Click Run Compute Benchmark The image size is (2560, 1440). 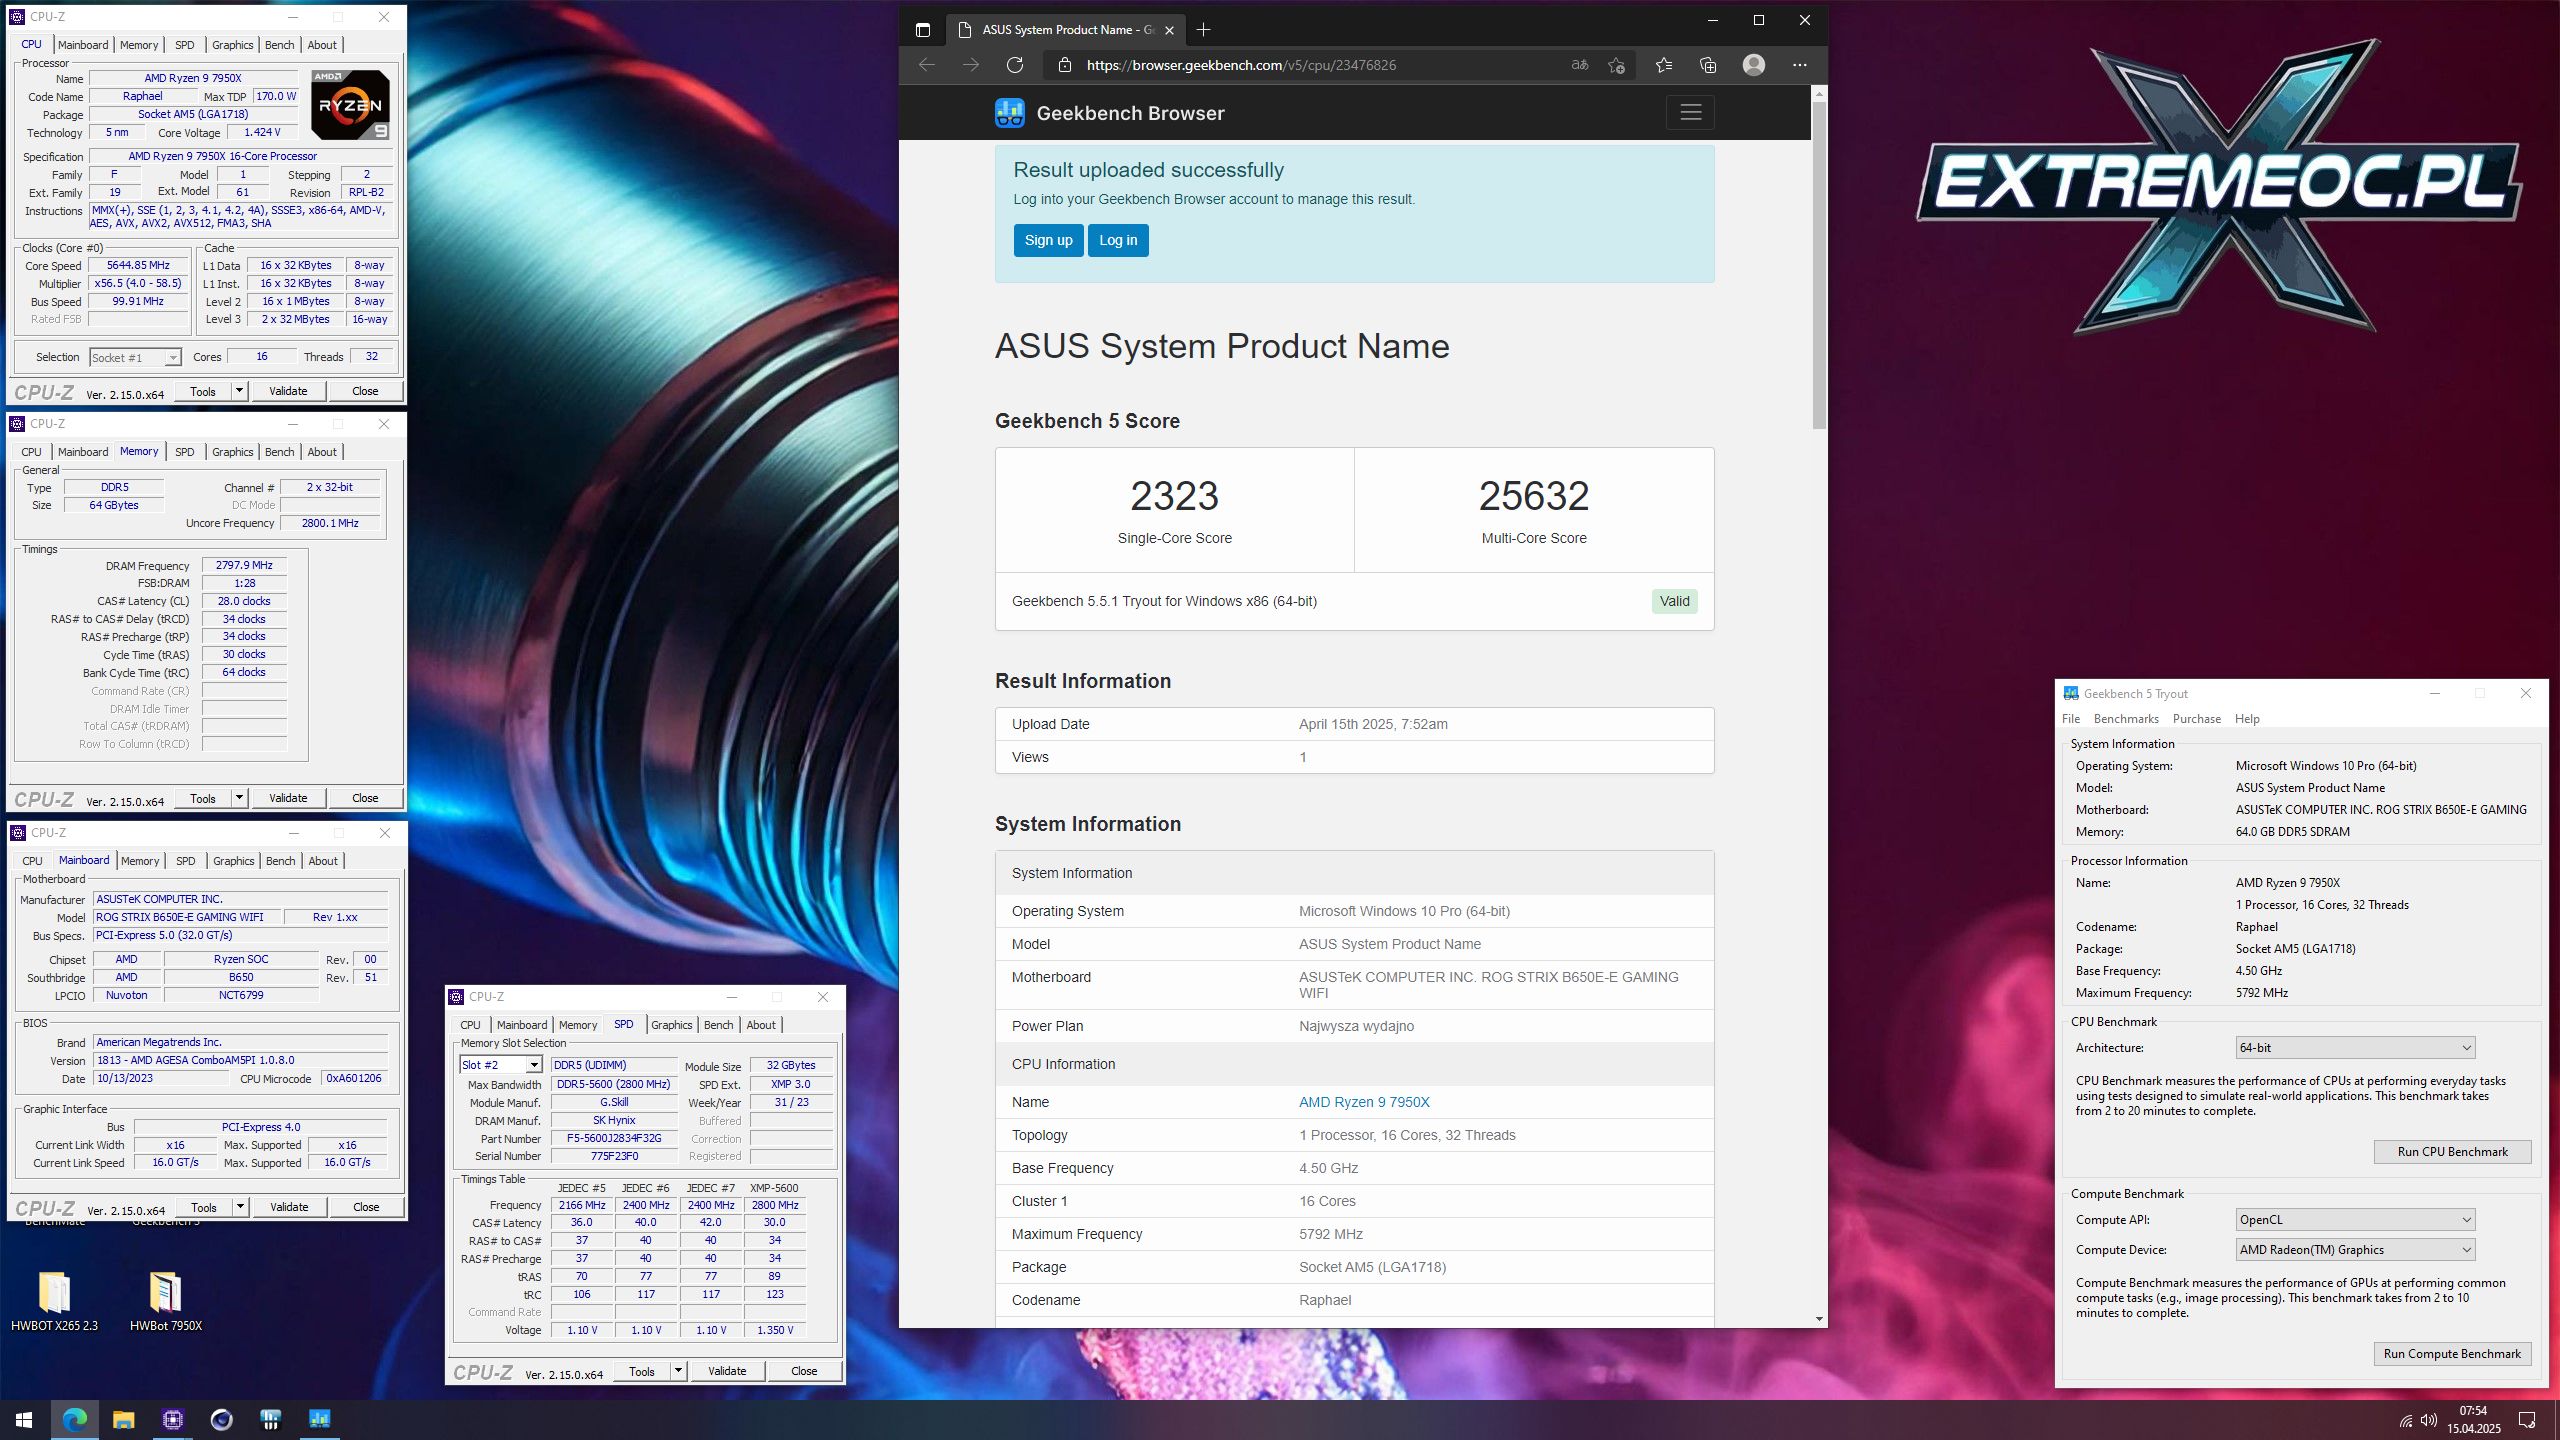tap(2452, 1354)
